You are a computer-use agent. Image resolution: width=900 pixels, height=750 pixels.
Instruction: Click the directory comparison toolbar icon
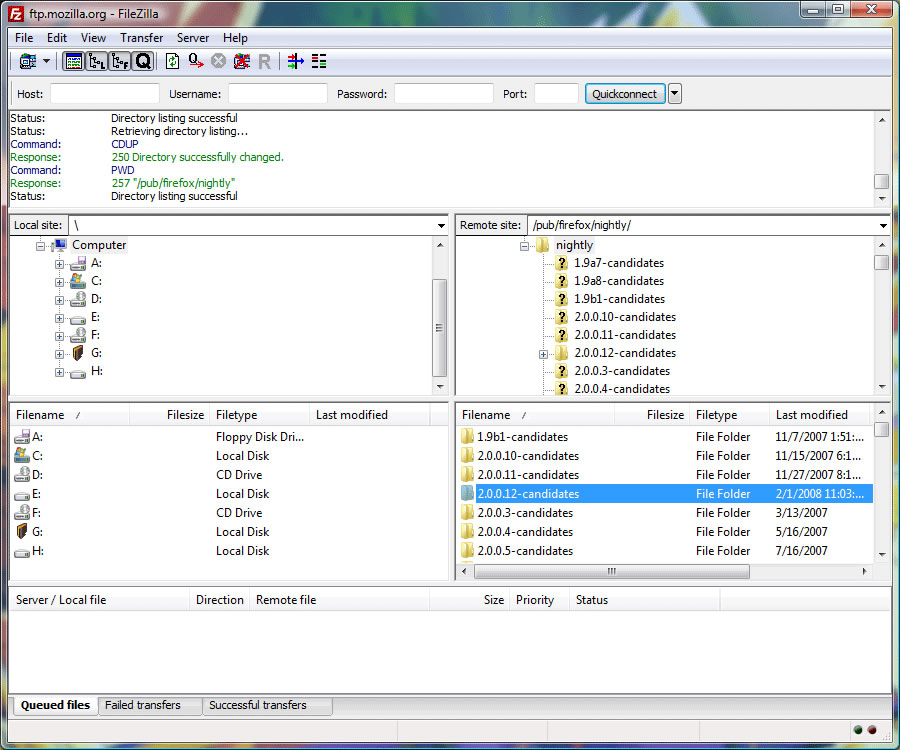319,61
